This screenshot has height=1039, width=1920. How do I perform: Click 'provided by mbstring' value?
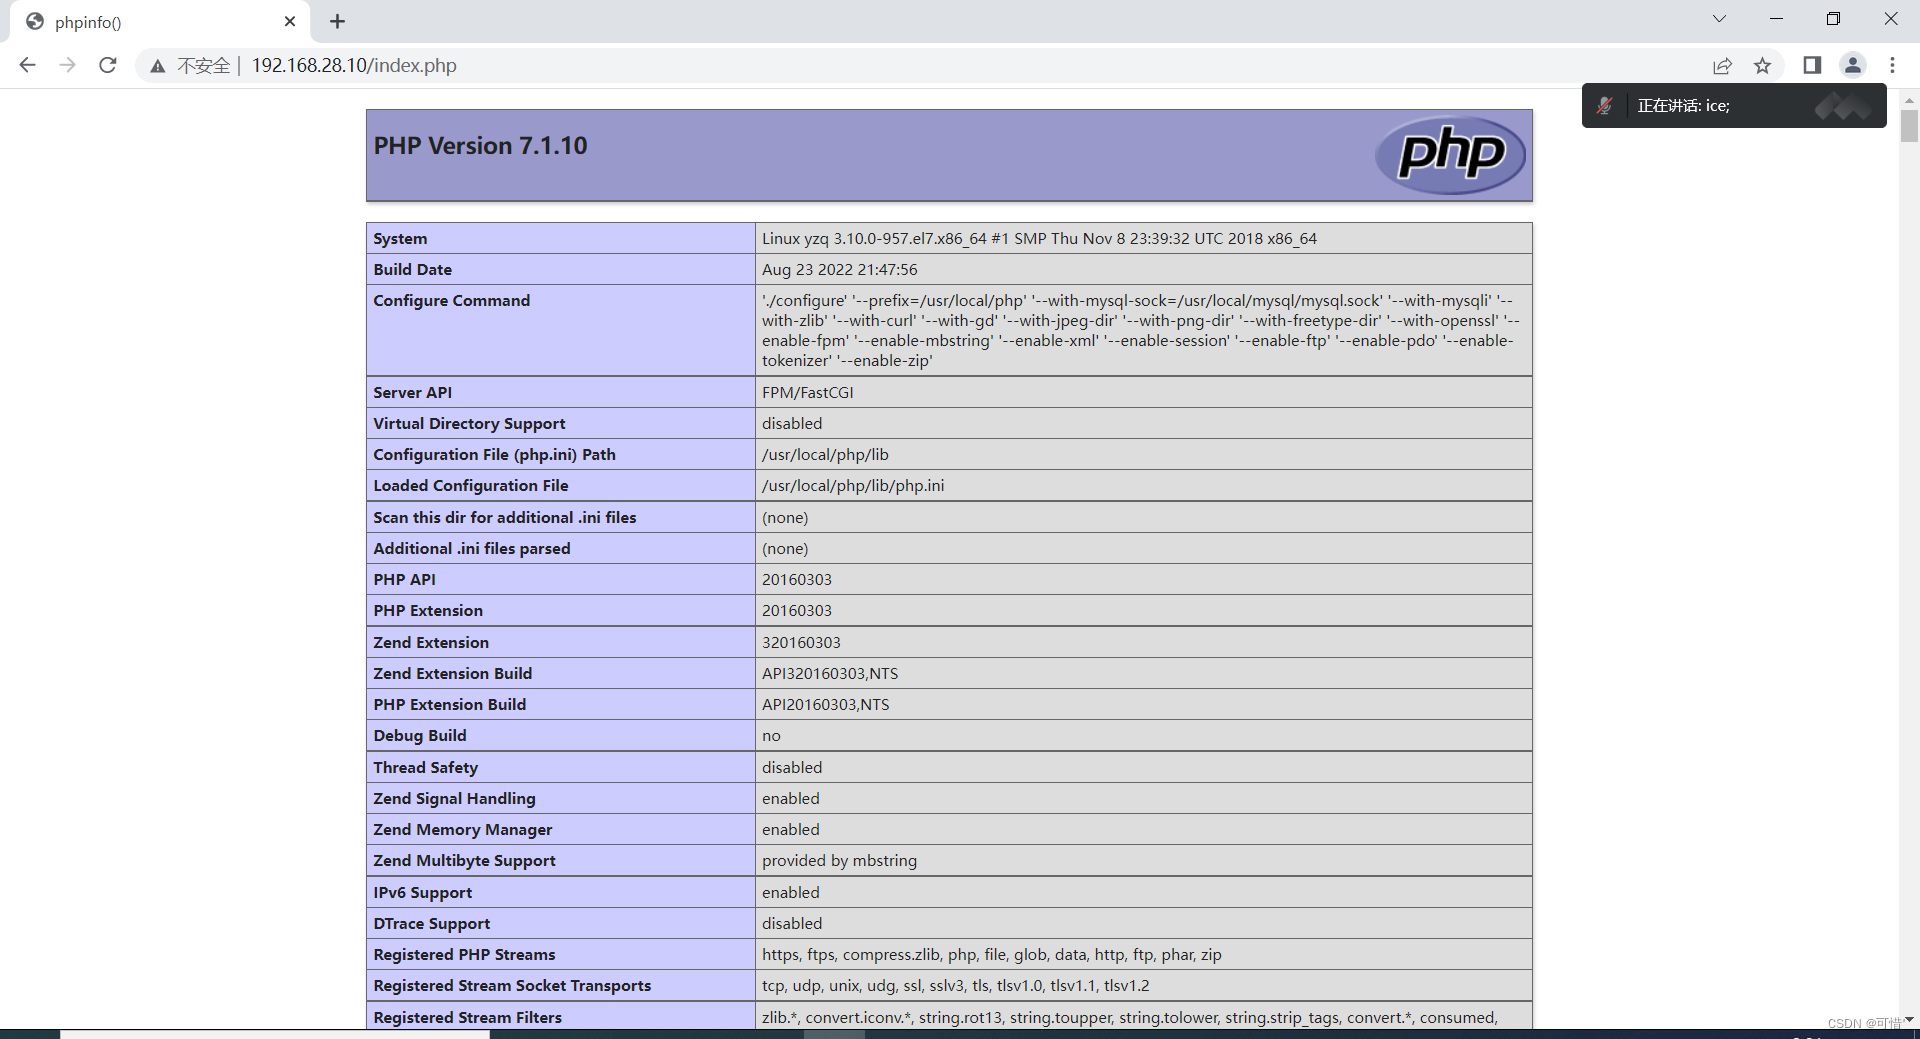(x=839, y=861)
